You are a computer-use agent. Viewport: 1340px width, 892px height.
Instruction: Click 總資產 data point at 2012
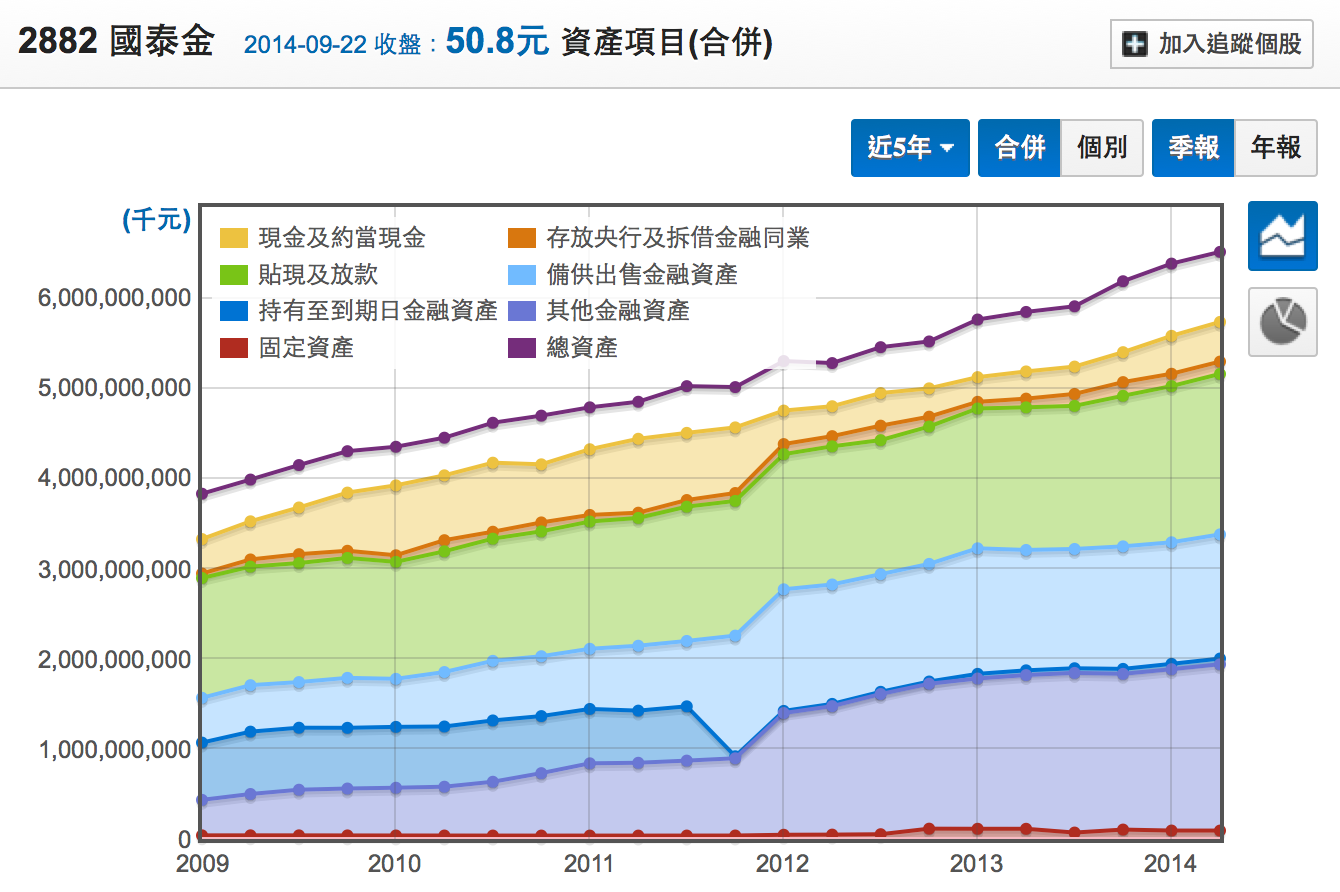click(784, 362)
